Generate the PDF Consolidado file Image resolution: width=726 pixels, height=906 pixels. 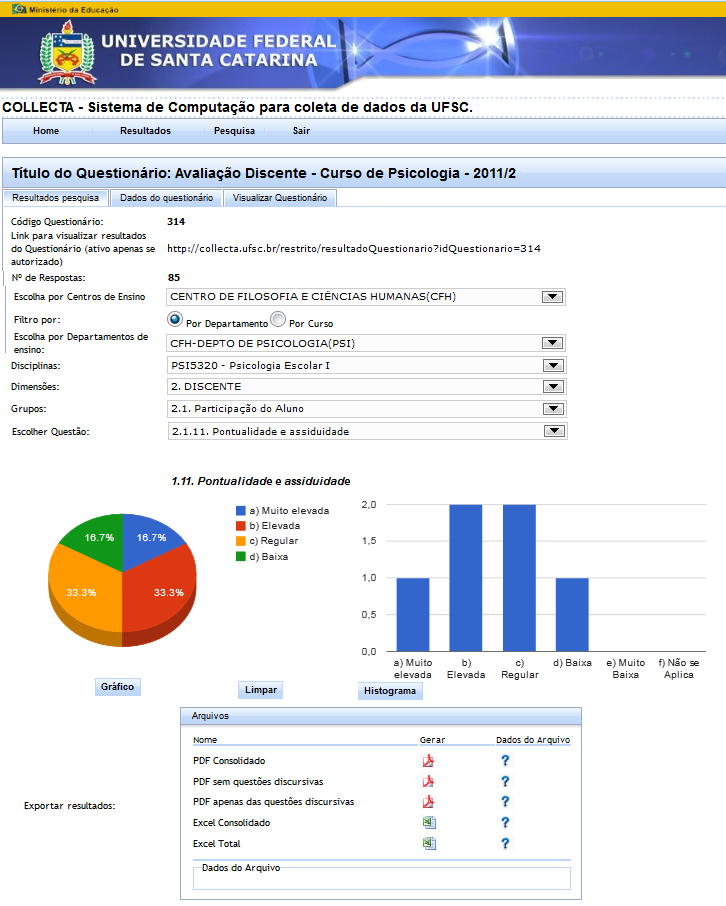428,761
